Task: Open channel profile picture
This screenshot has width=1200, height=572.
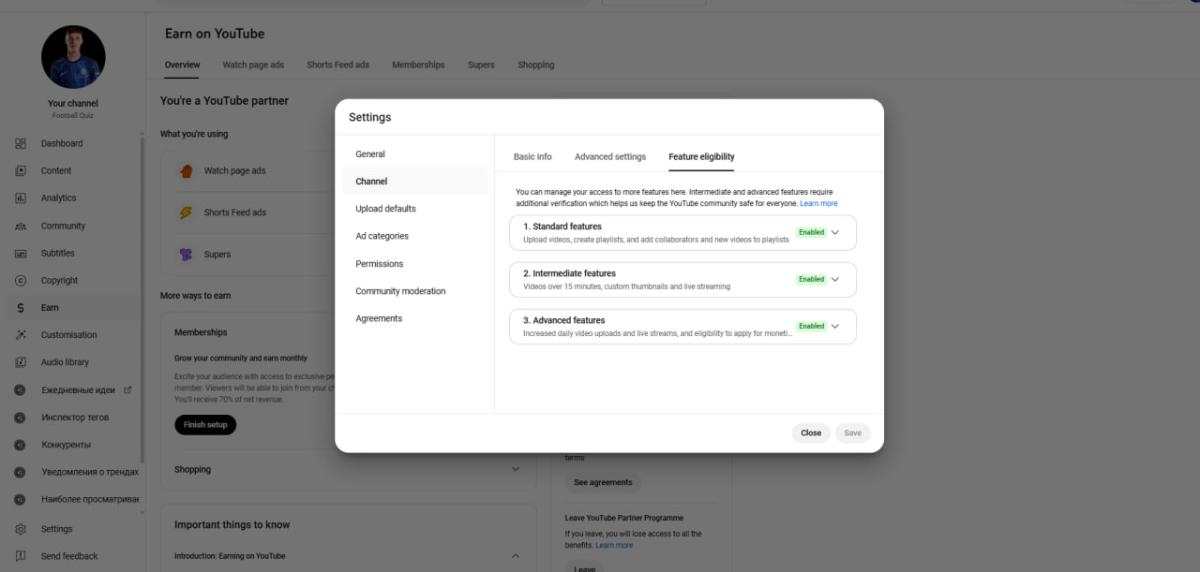Action: [73, 57]
